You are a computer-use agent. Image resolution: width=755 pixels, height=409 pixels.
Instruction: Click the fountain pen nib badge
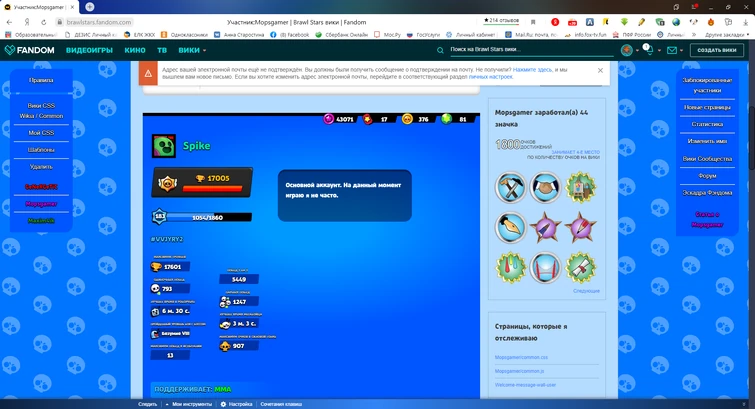(x=510, y=227)
